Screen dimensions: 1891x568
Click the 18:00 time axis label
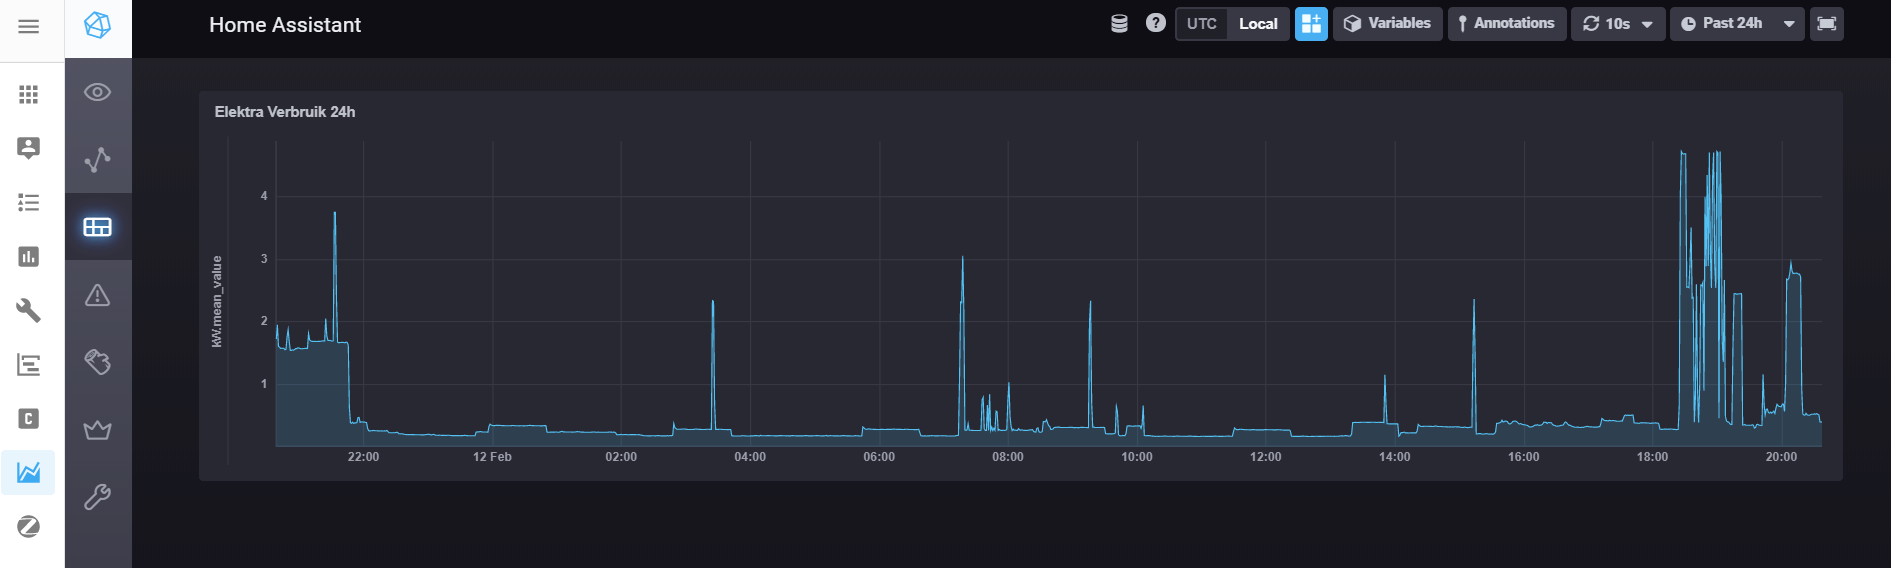[x=1653, y=457]
